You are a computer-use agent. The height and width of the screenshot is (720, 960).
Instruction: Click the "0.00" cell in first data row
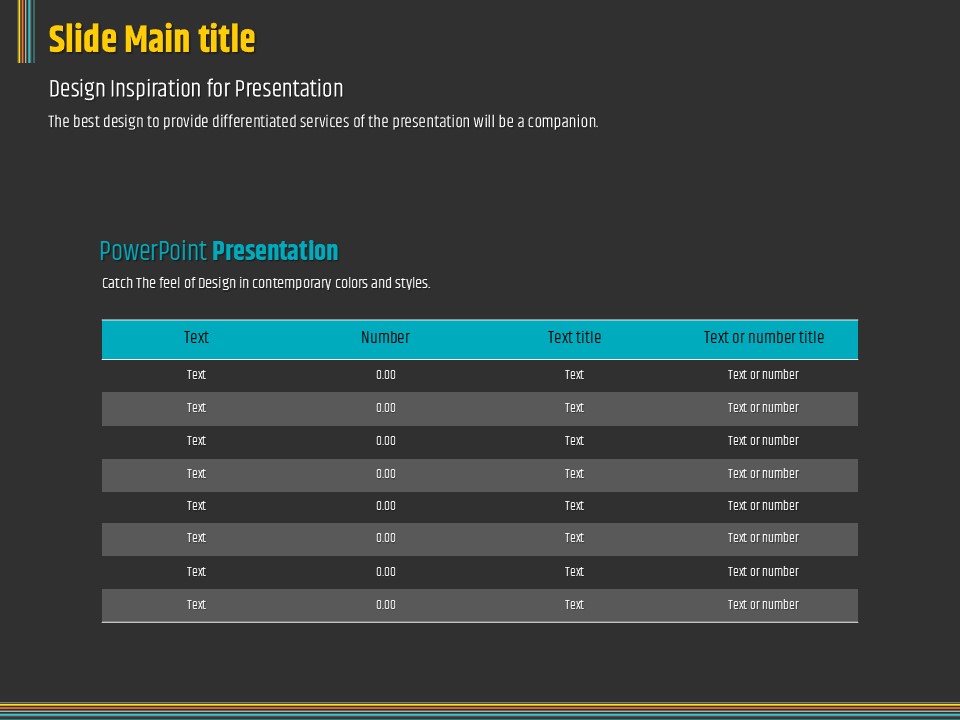point(385,375)
